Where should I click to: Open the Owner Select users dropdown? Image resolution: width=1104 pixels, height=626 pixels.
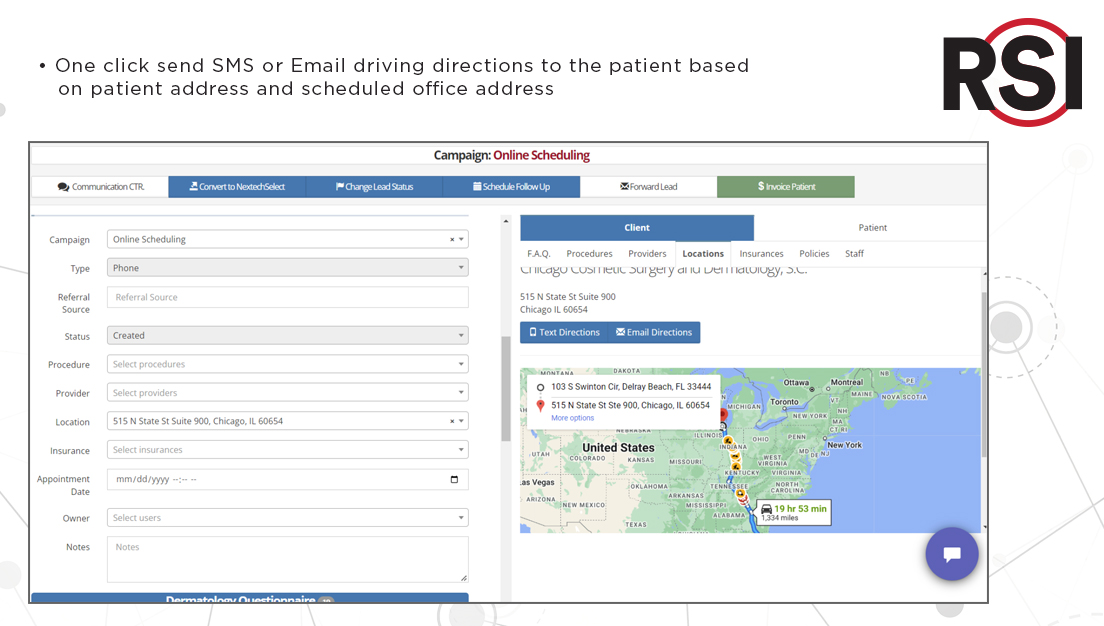287,518
